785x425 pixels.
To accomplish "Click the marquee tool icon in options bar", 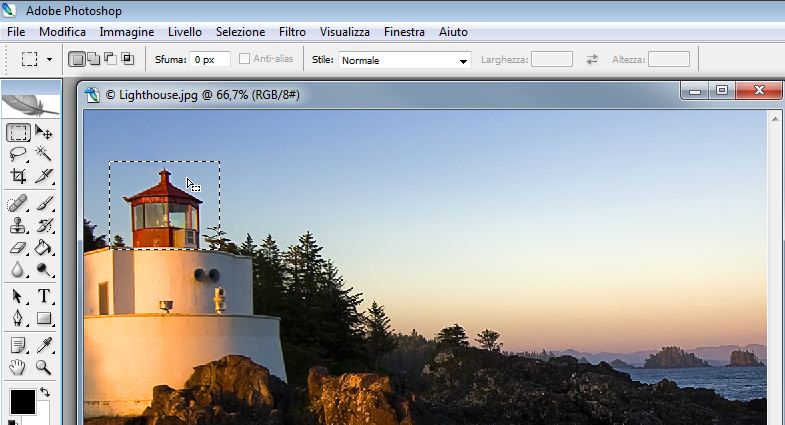I will 30,59.
